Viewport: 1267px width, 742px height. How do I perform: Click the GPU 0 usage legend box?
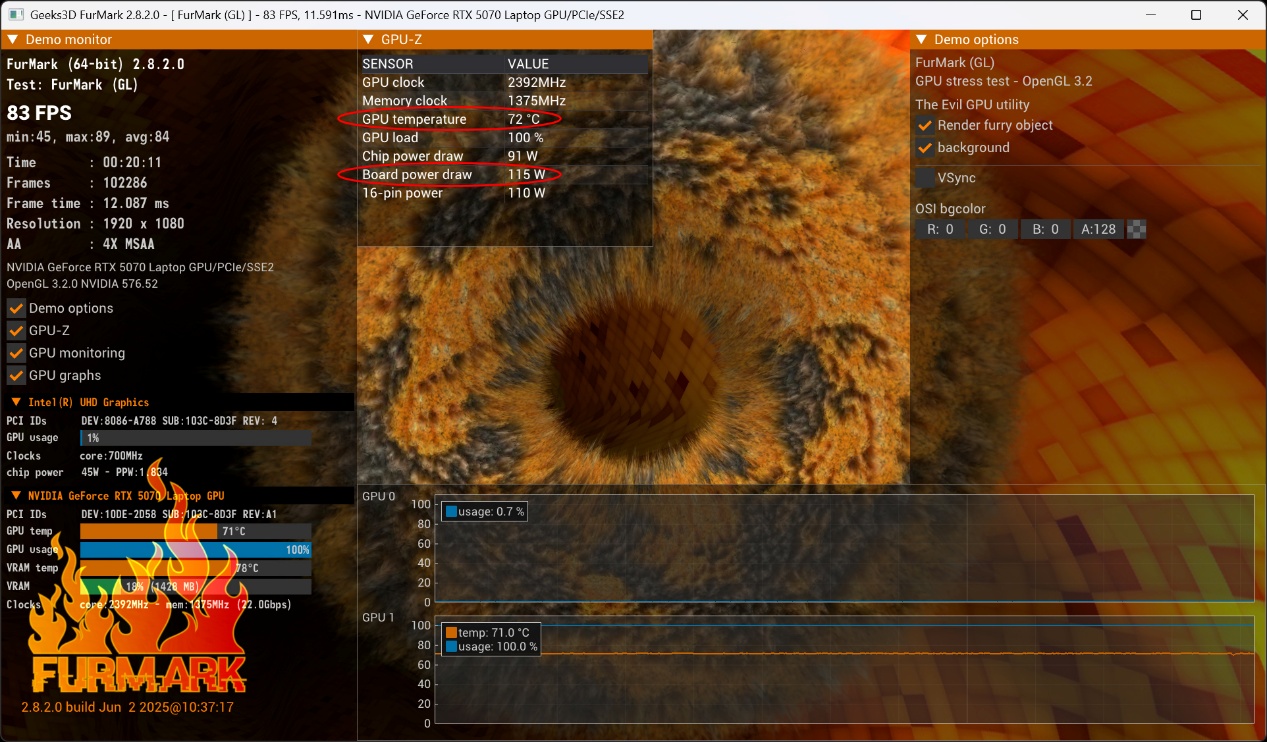[x=484, y=512]
